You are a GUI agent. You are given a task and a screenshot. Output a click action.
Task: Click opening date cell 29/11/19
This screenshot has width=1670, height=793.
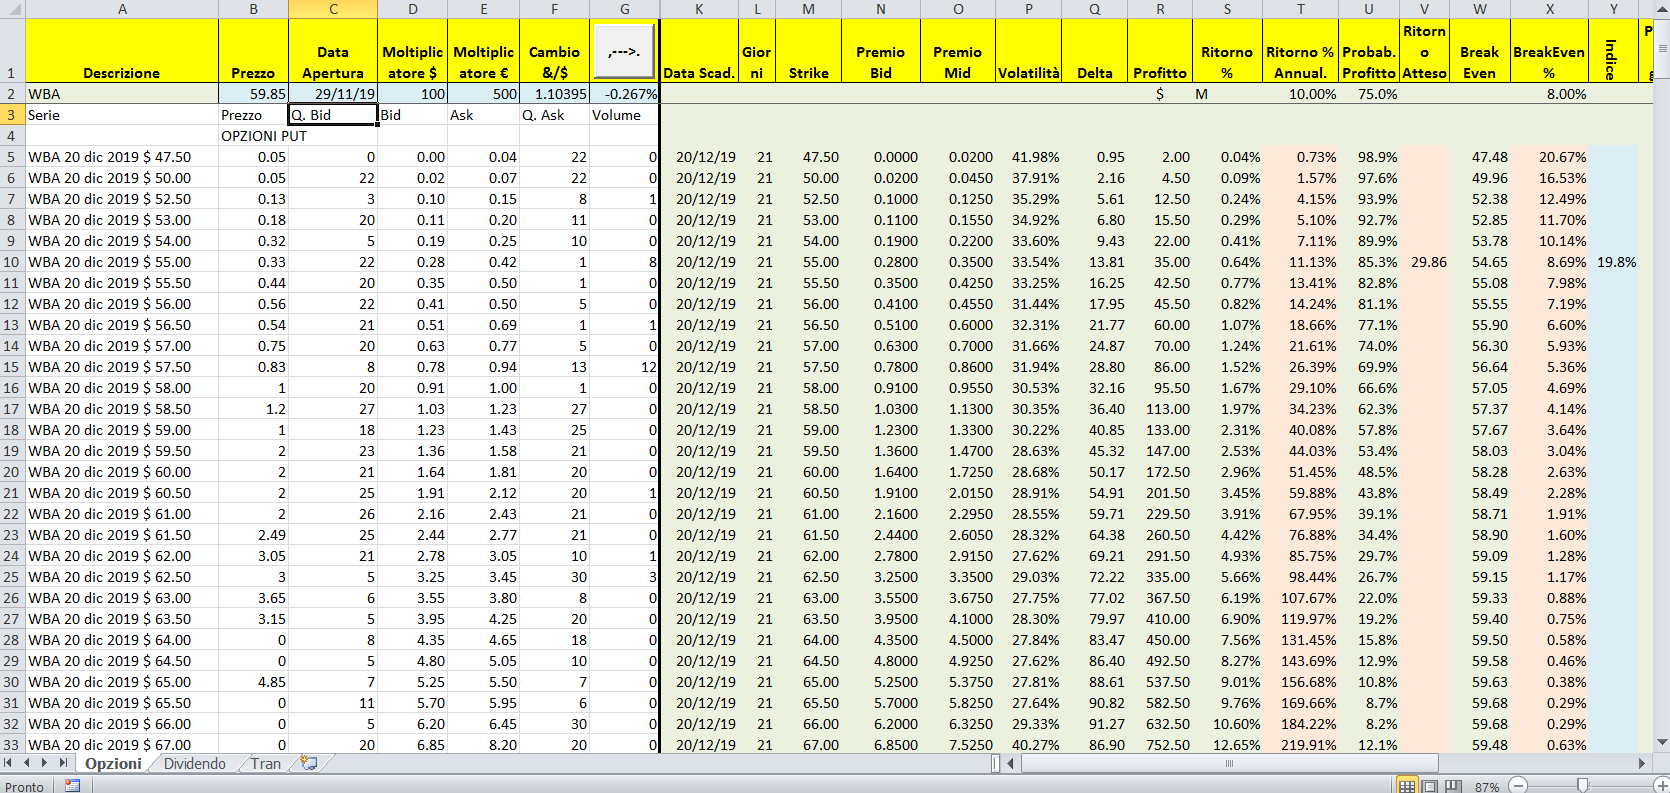coord(333,94)
